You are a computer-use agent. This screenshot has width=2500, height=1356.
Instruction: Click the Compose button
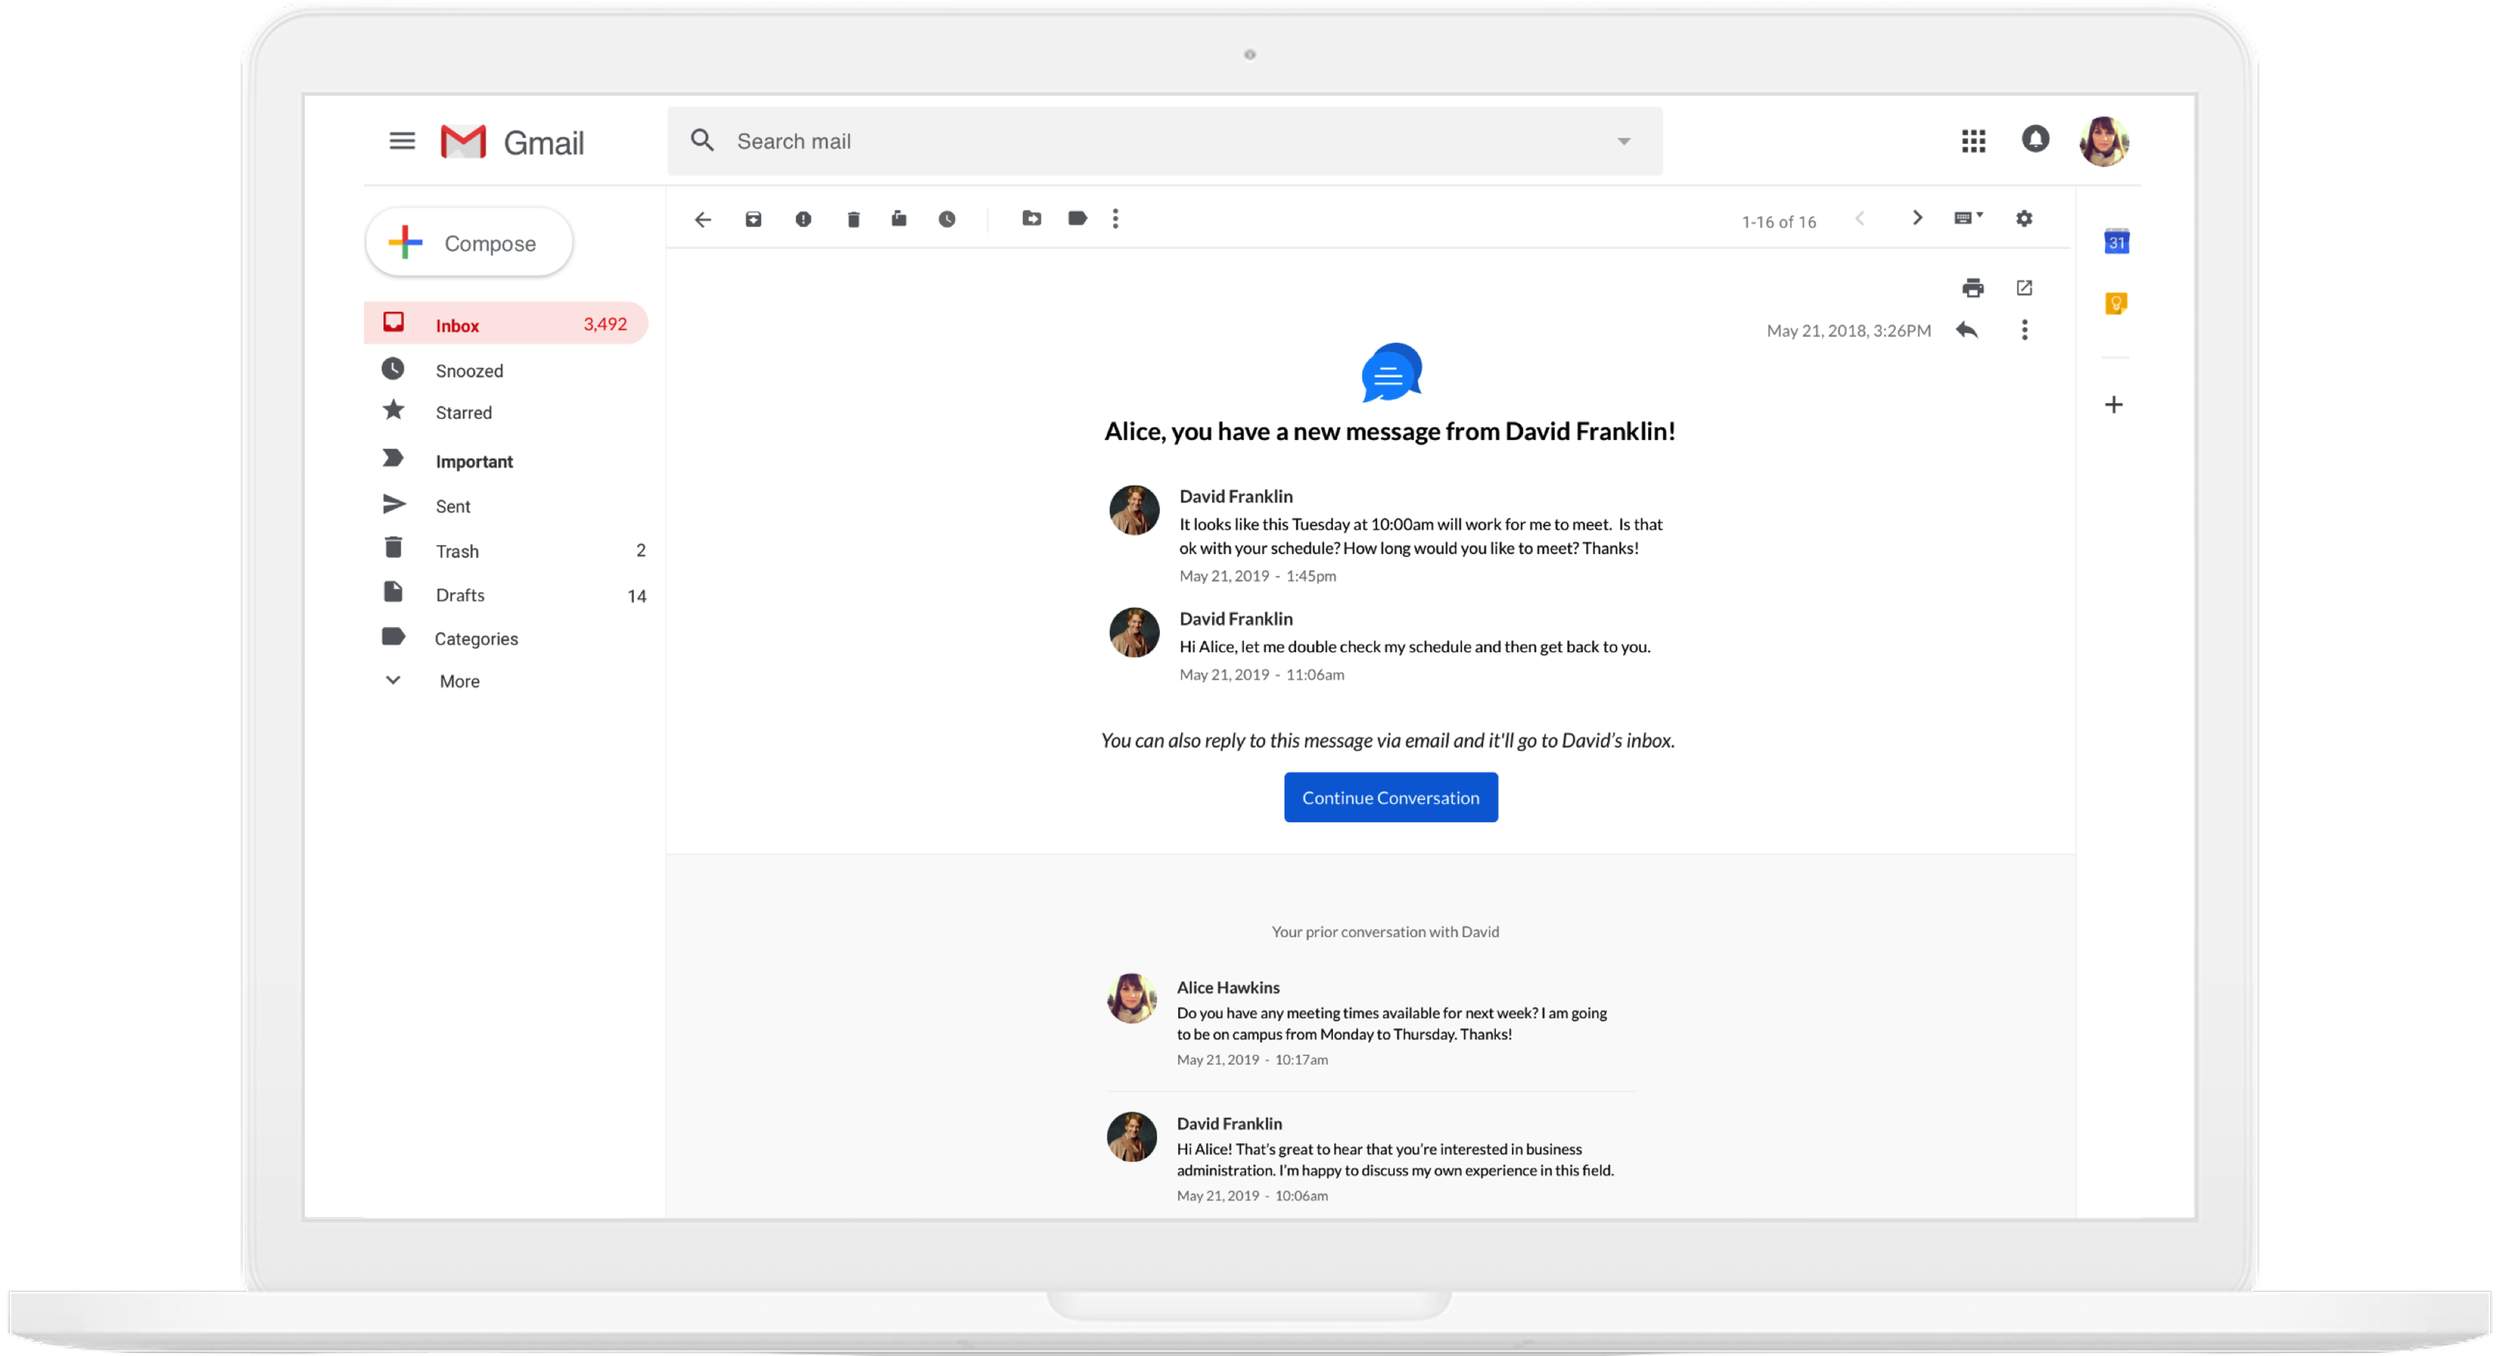click(x=469, y=243)
